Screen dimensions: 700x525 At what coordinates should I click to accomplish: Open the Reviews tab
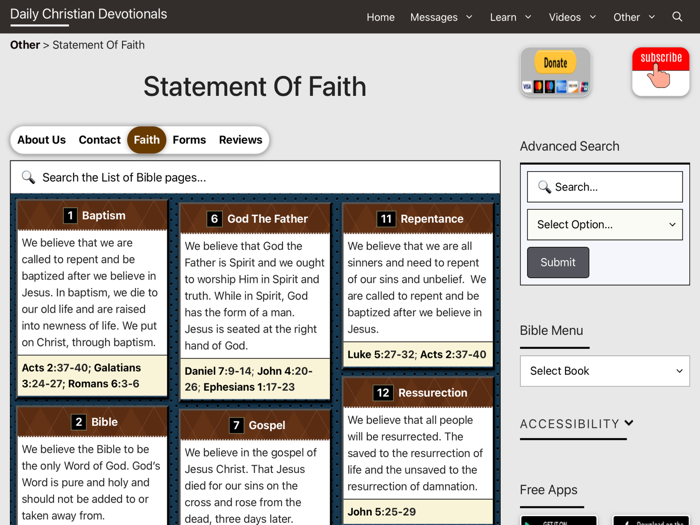pos(241,140)
